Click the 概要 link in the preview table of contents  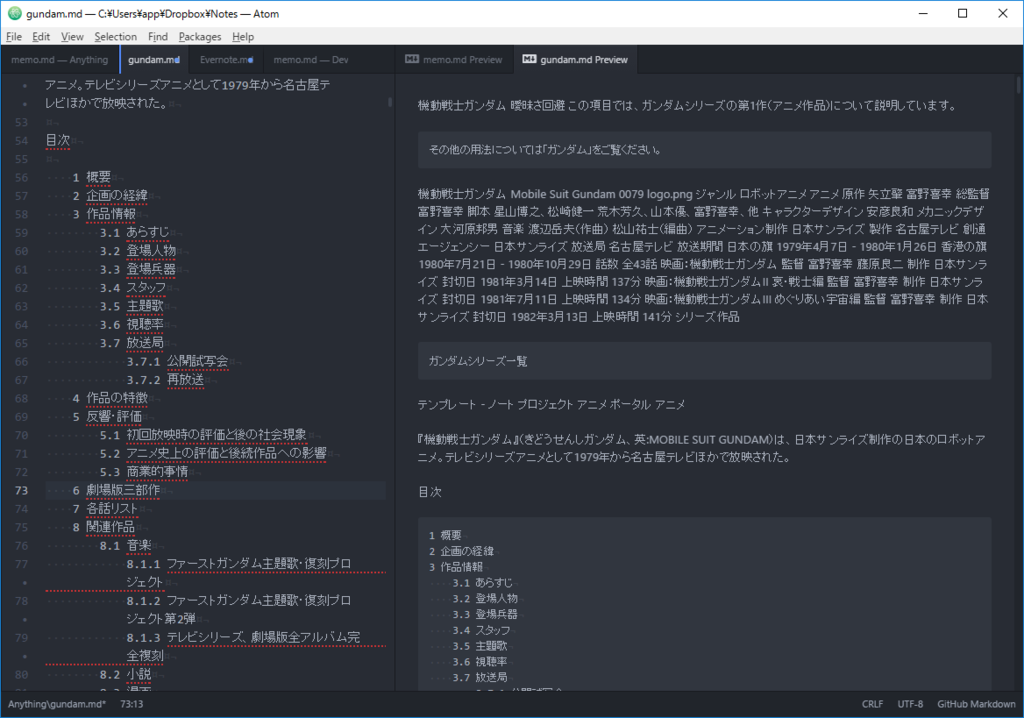click(x=449, y=536)
